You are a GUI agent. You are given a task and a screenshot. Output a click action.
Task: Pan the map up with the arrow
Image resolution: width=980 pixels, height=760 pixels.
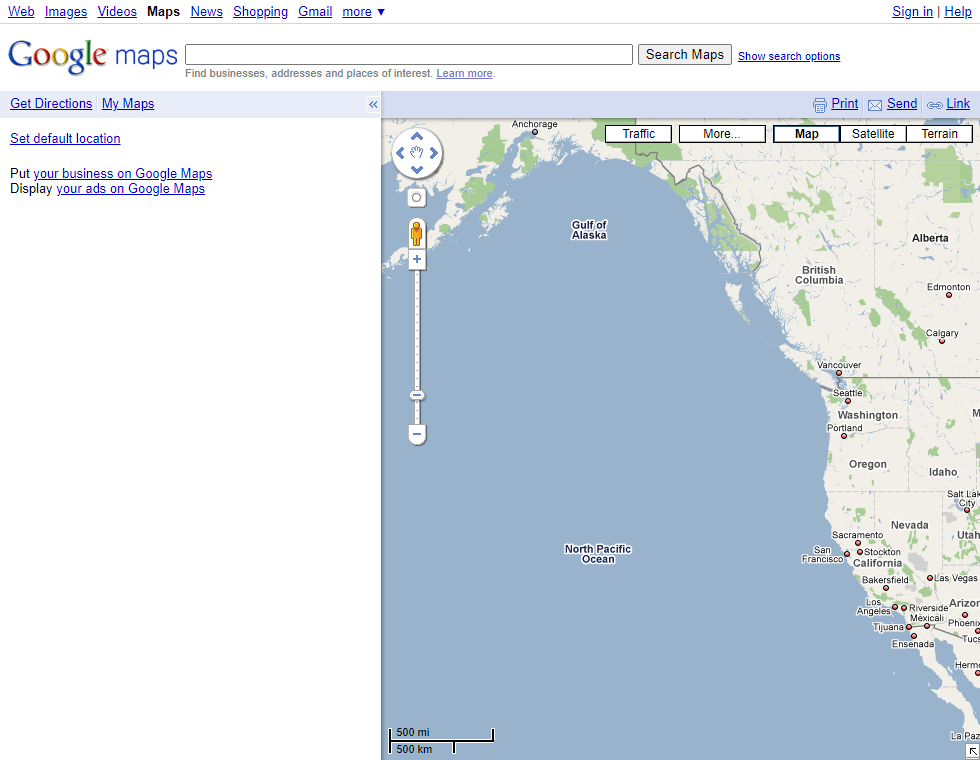[417, 136]
